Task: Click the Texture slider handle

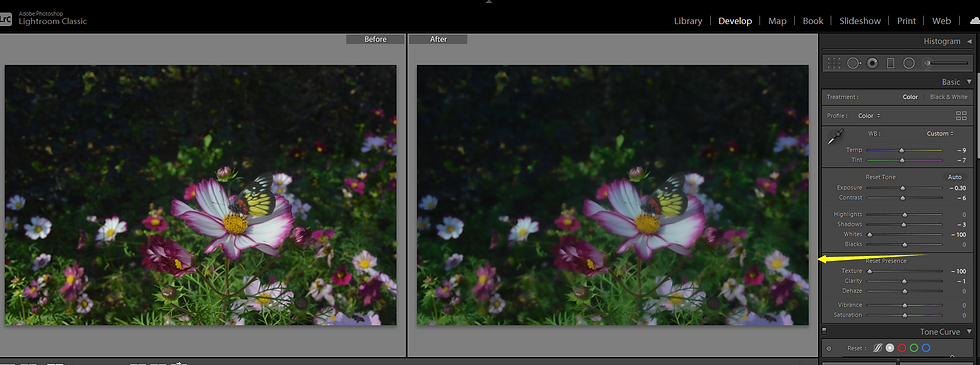Action: click(869, 271)
